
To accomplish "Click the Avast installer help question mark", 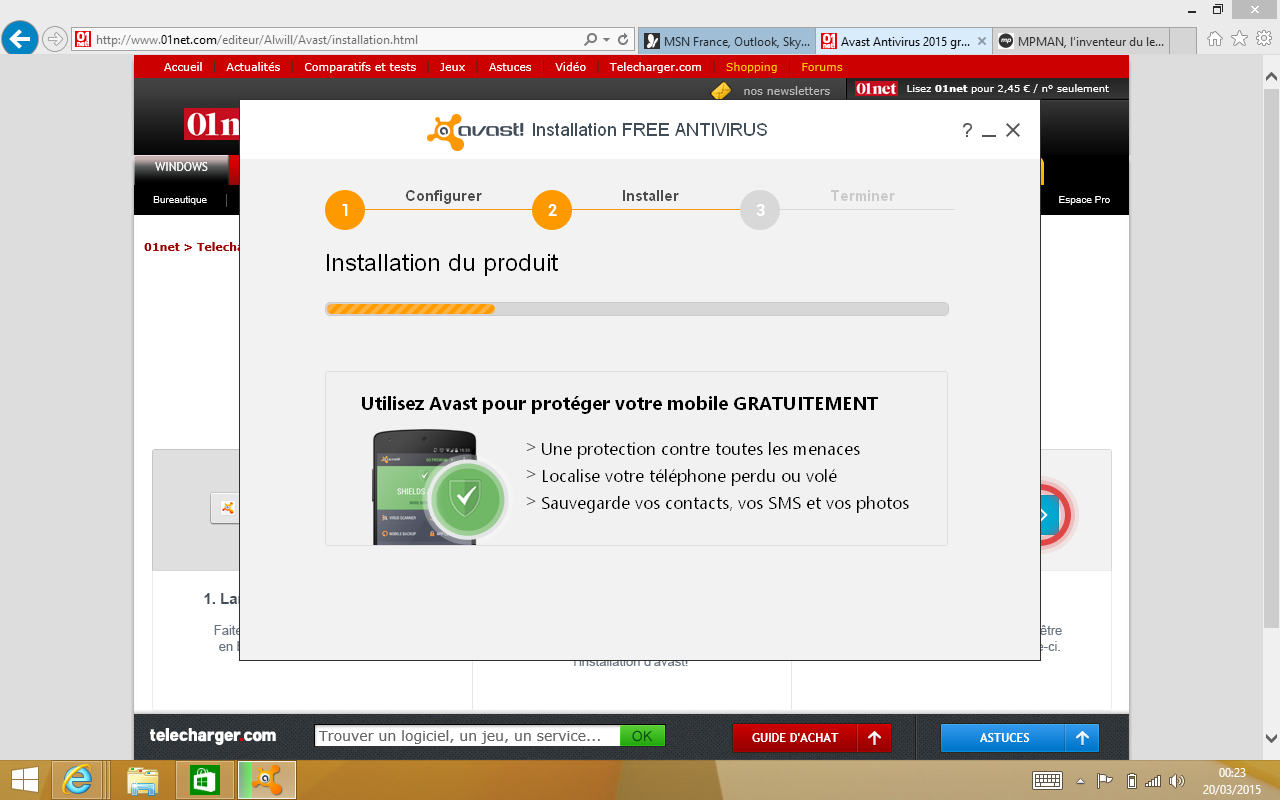I will [967, 131].
